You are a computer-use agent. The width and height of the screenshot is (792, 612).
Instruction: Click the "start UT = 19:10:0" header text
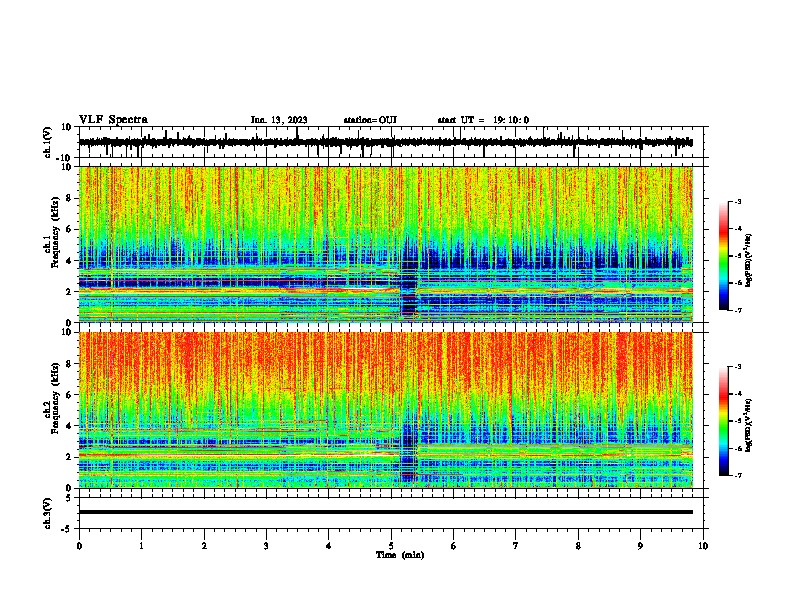[x=483, y=120]
